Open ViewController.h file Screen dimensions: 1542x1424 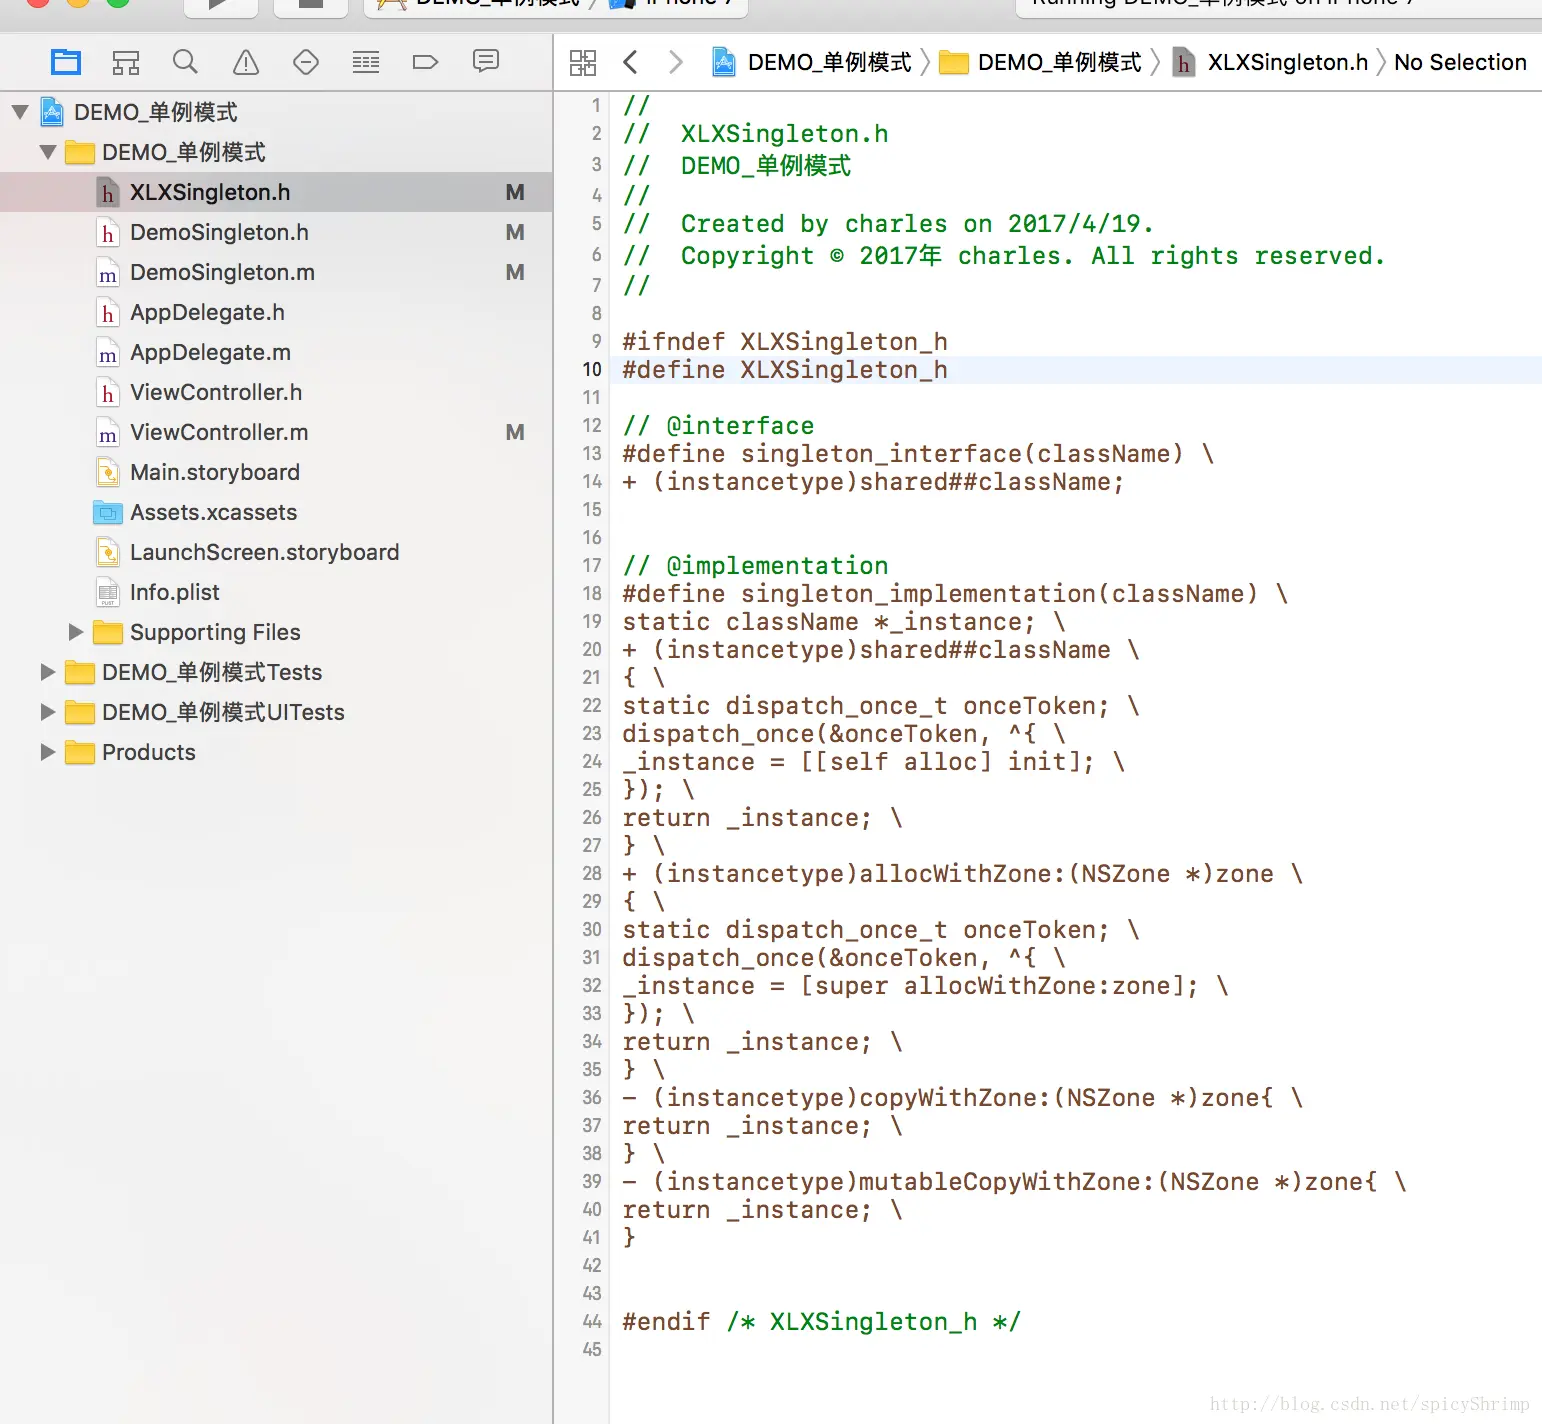[276, 392]
